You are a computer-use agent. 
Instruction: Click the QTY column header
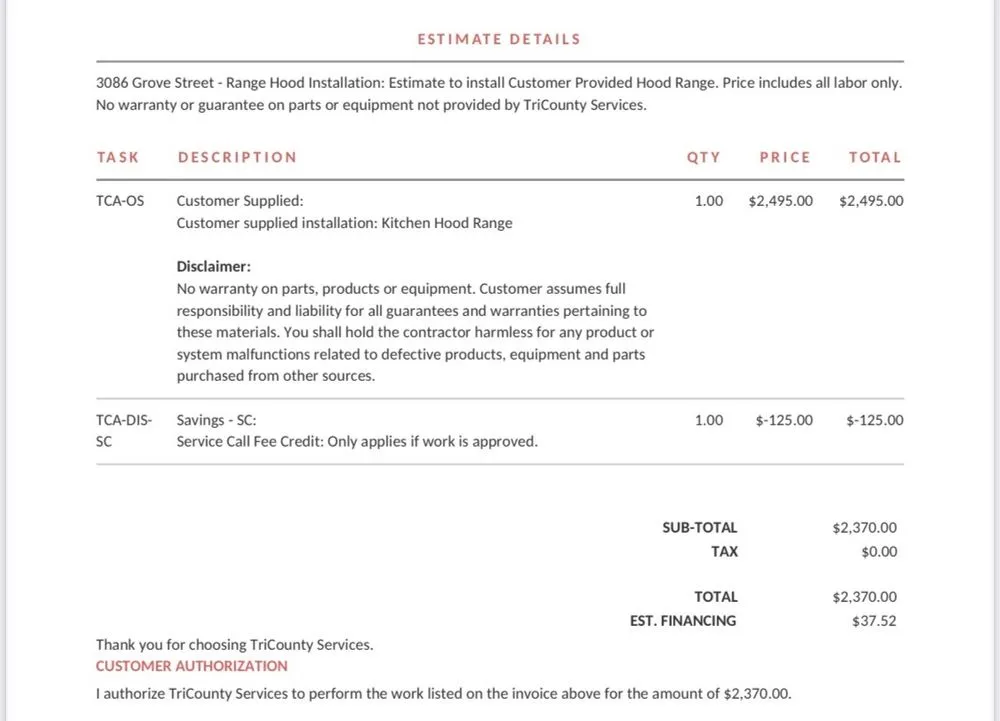coord(703,157)
